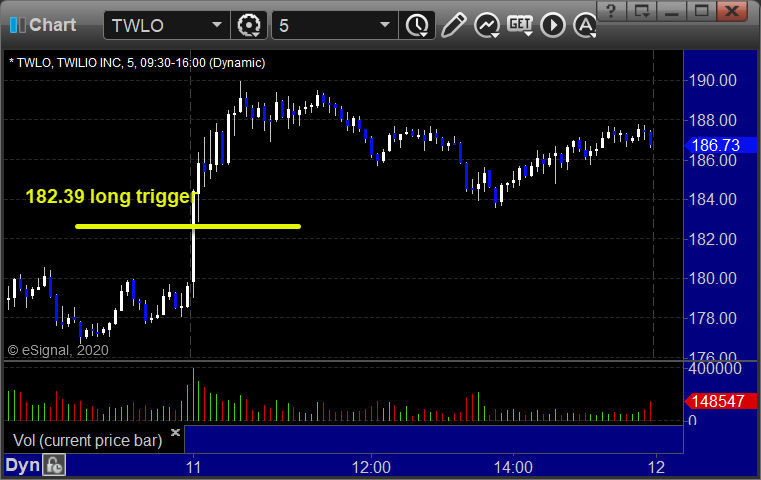Open the time template clock icon
Screen dimensions: 761x480
point(417,25)
